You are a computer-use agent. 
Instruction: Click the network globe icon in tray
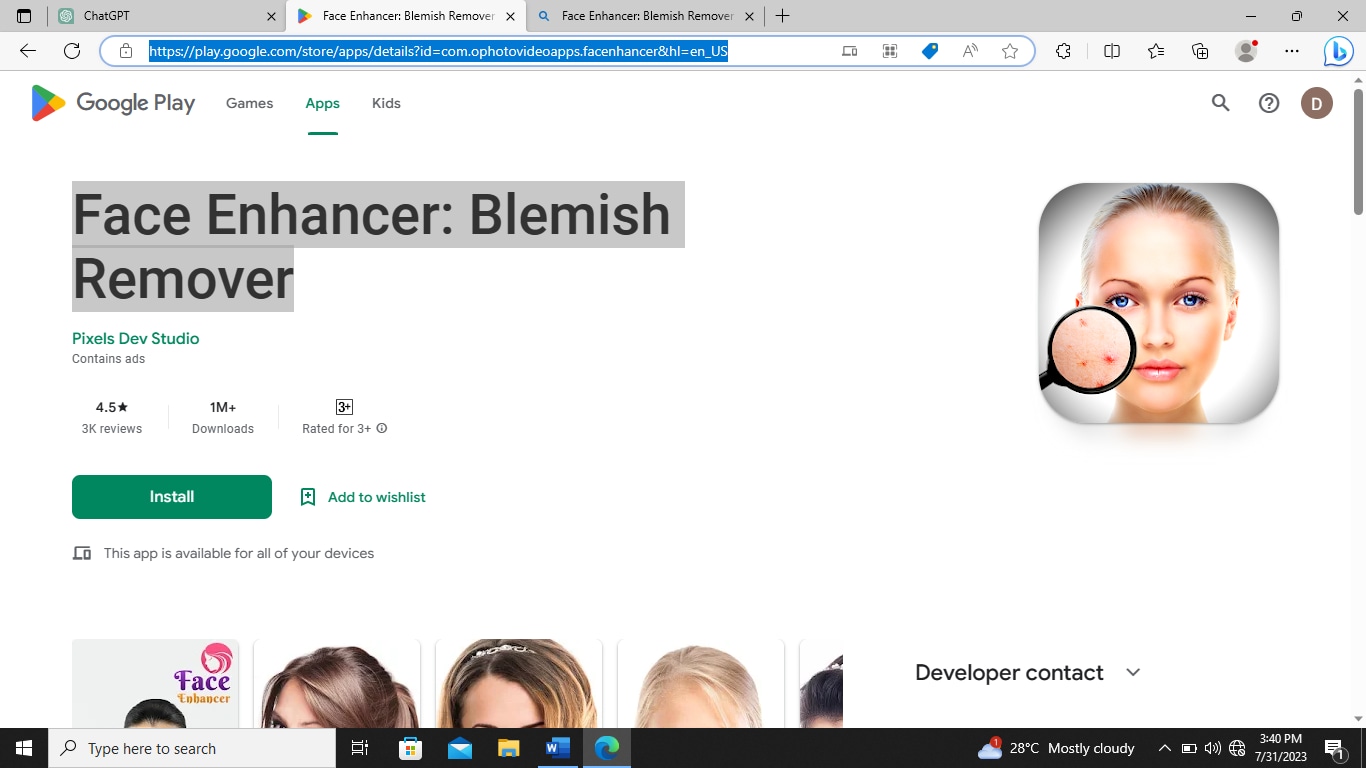click(x=1237, y=748)
